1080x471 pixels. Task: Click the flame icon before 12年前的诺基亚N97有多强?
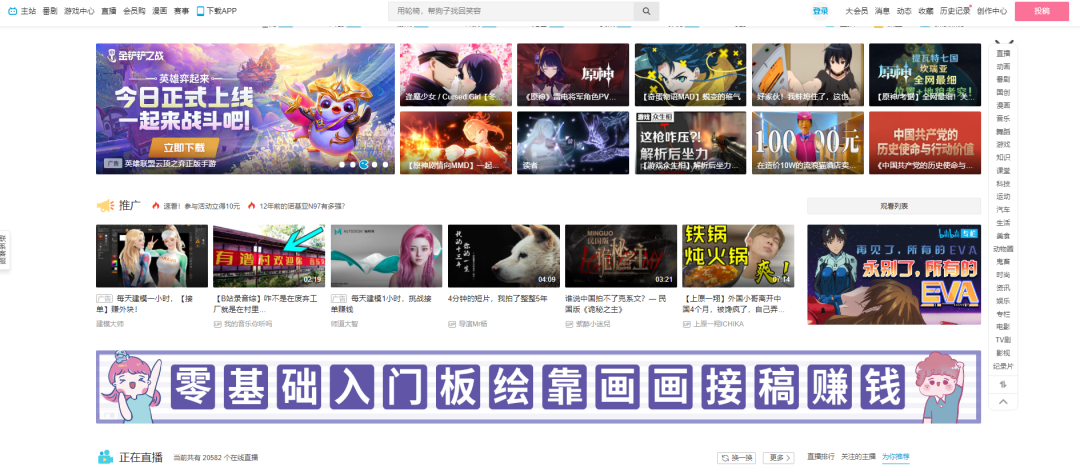(251, 206)
